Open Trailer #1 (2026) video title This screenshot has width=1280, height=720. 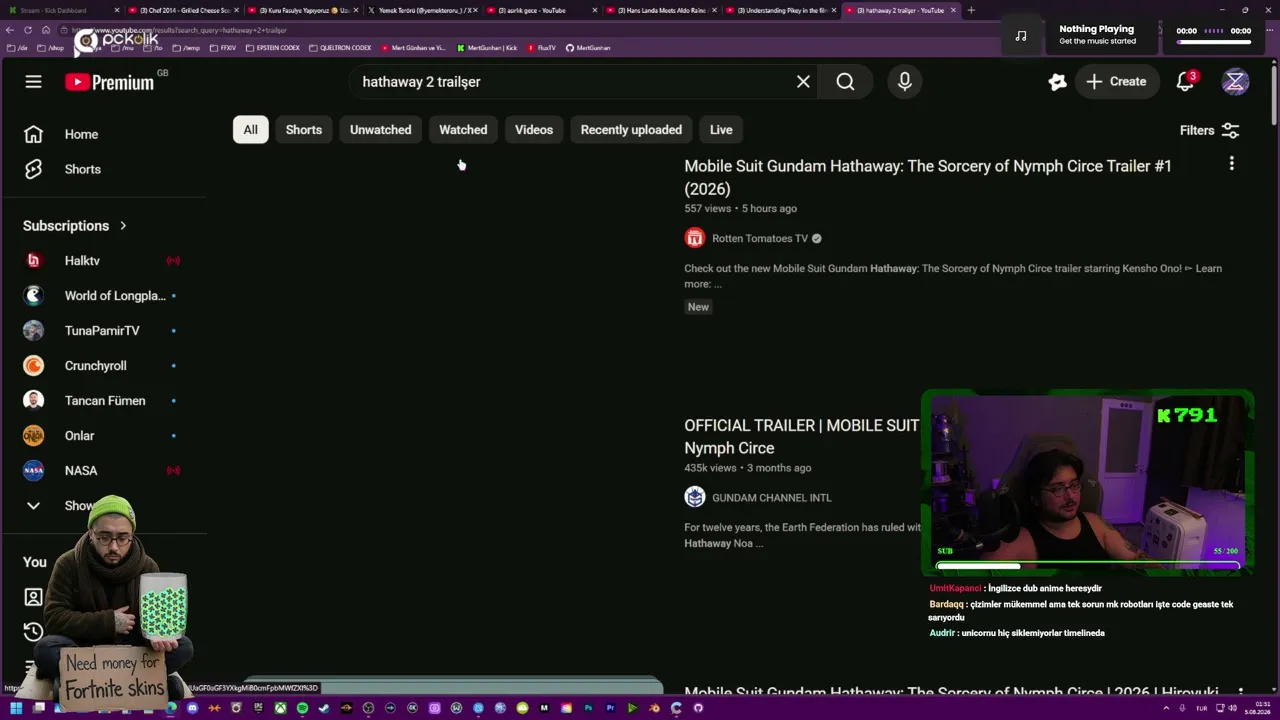pos(928,177)
